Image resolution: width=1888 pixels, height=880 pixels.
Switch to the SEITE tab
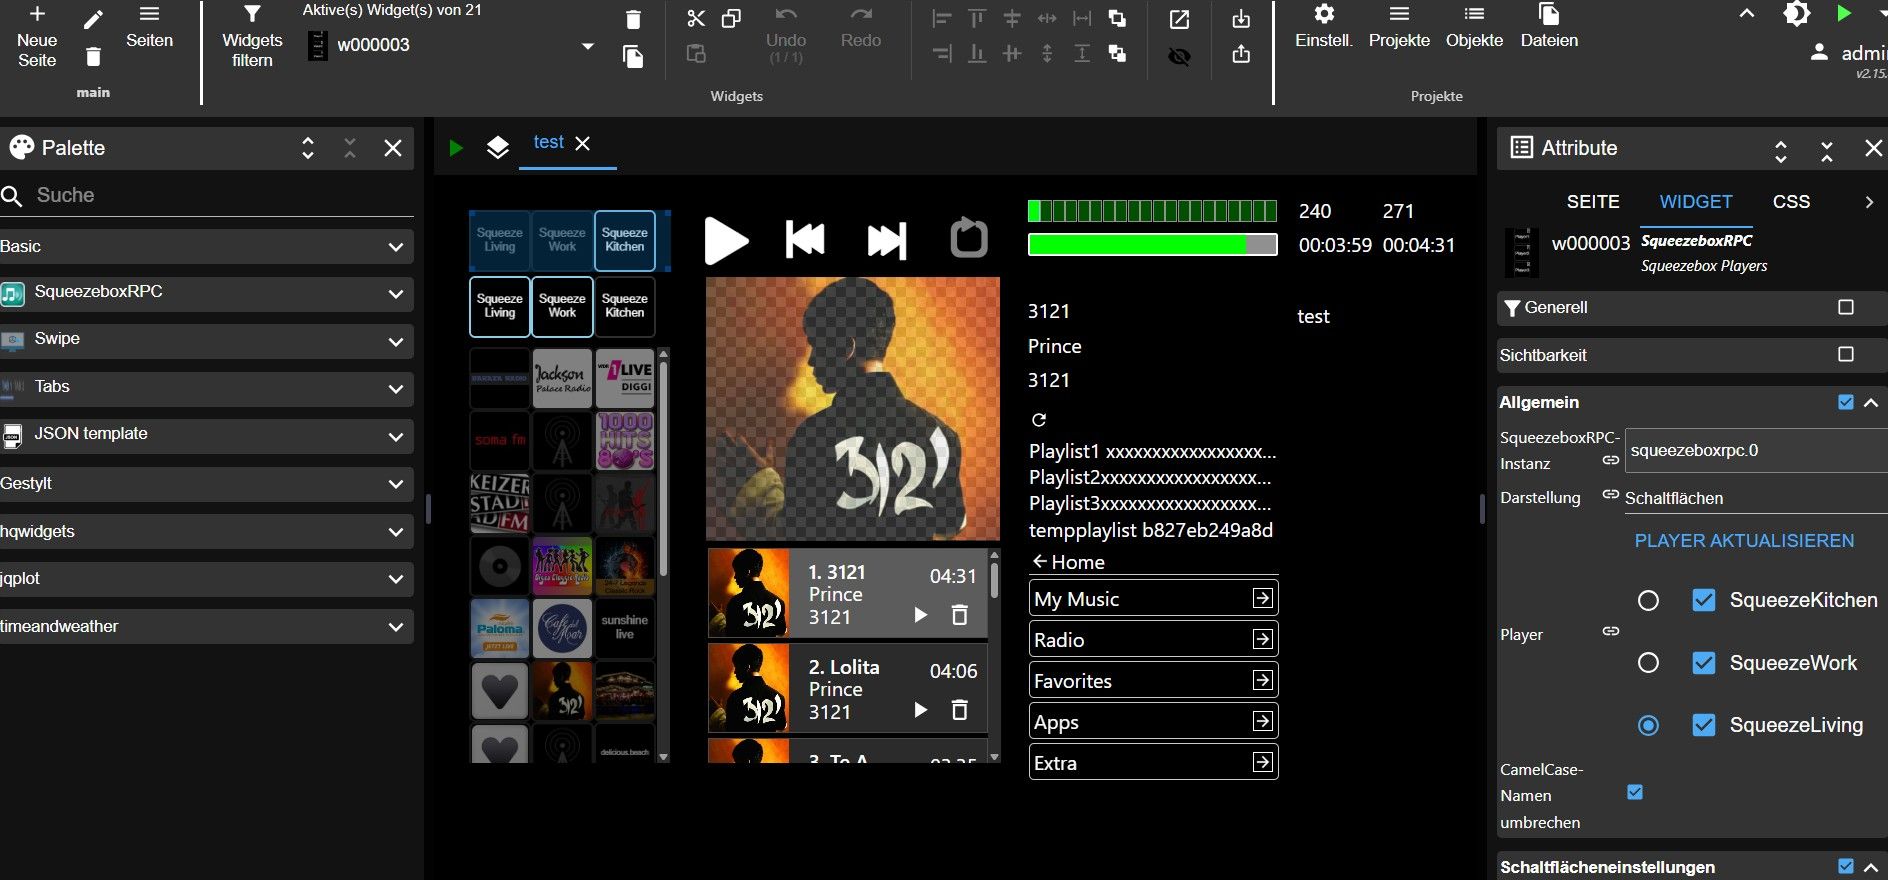tap(1593, 202)
